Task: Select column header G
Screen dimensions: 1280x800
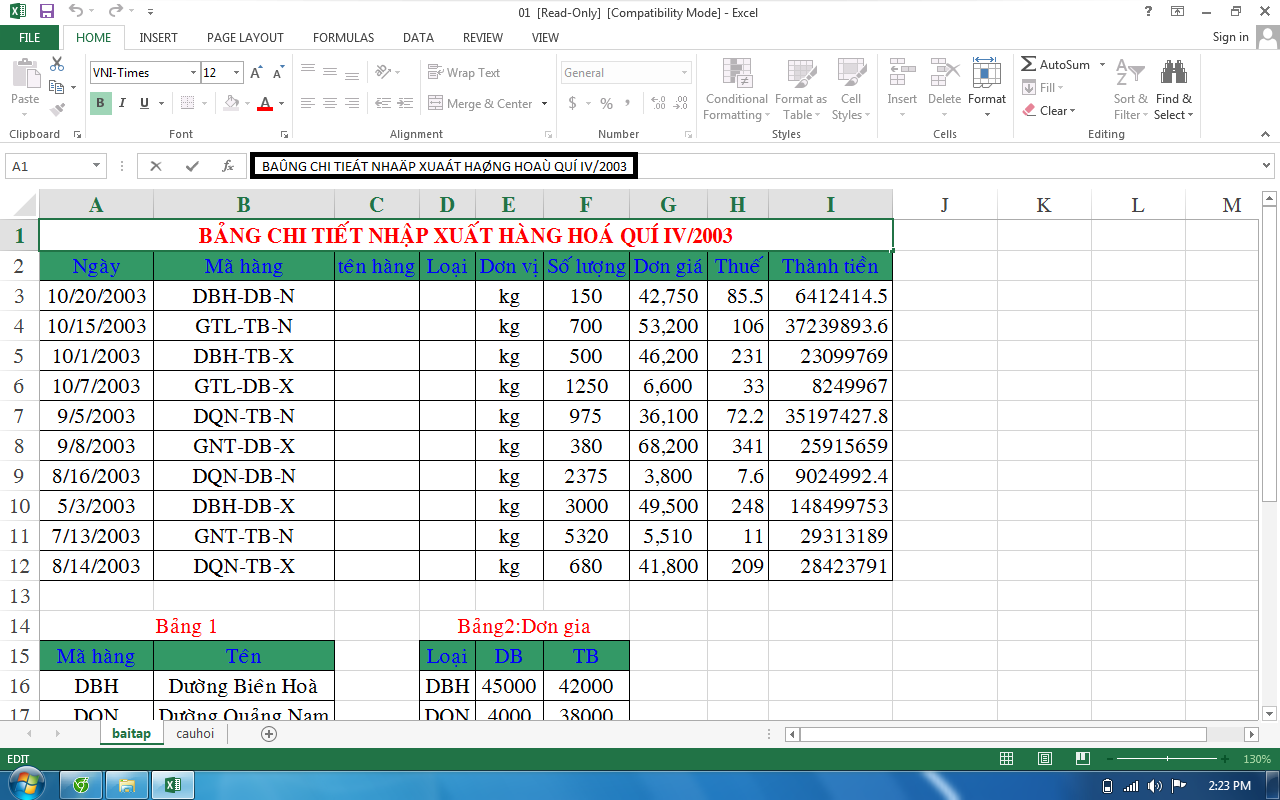Action: tap(668, 205)
